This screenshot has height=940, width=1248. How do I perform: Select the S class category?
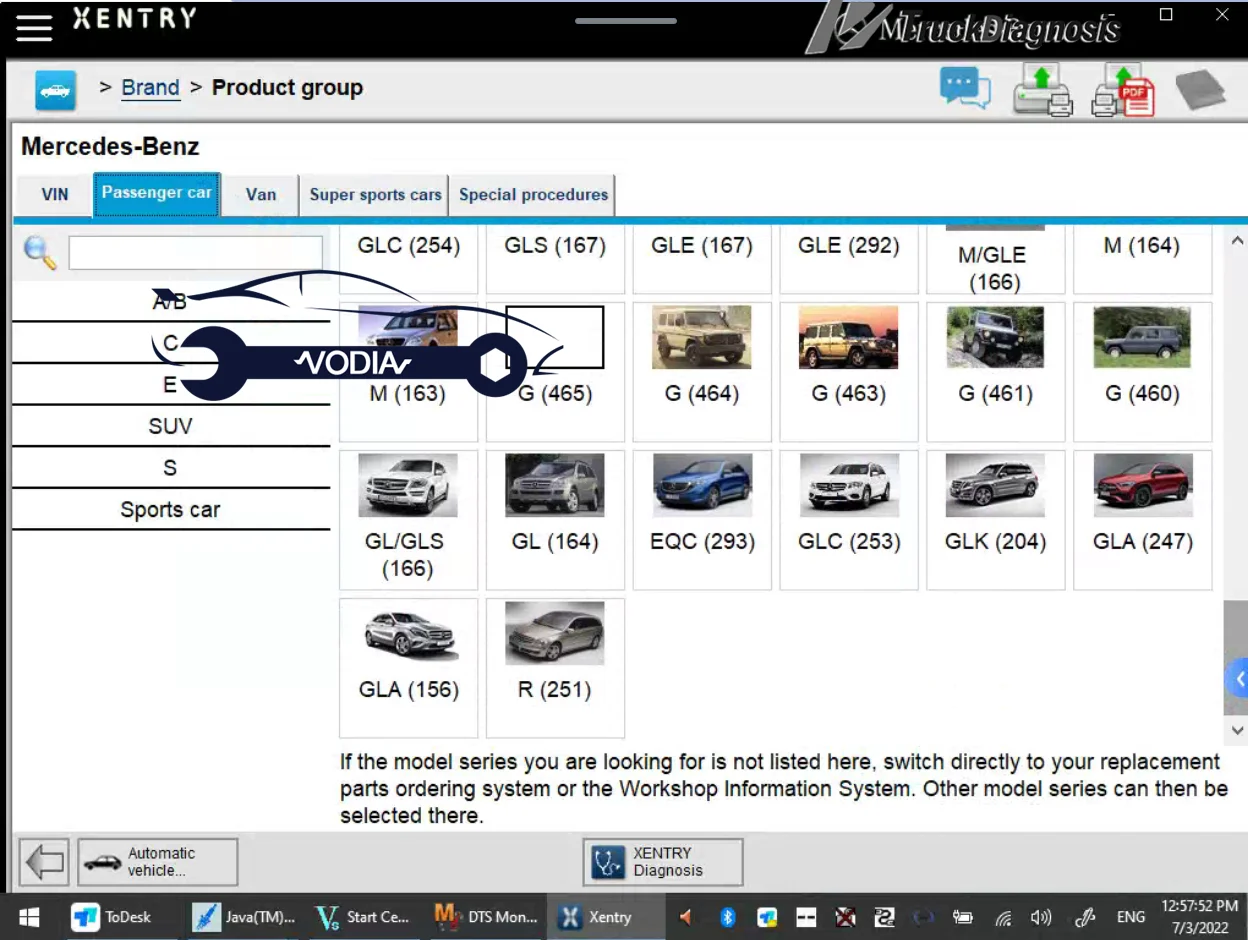(170, 468)
